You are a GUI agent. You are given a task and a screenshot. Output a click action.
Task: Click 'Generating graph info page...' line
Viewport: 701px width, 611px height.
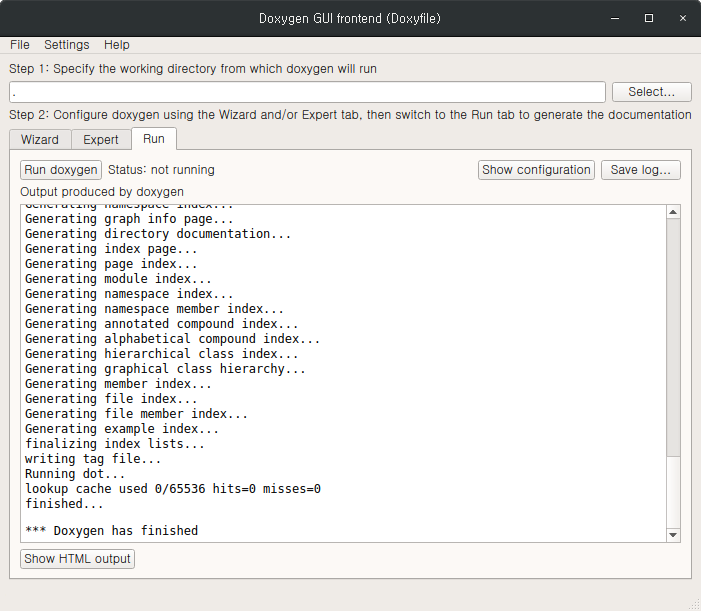pos(129,219)
